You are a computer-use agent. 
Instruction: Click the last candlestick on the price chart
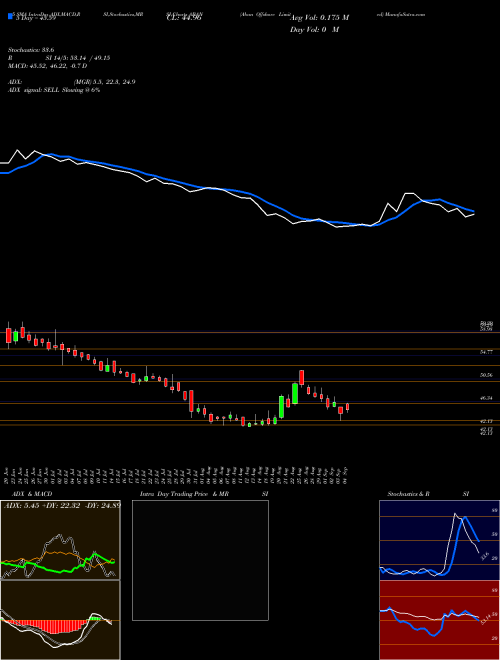point(347,407)
